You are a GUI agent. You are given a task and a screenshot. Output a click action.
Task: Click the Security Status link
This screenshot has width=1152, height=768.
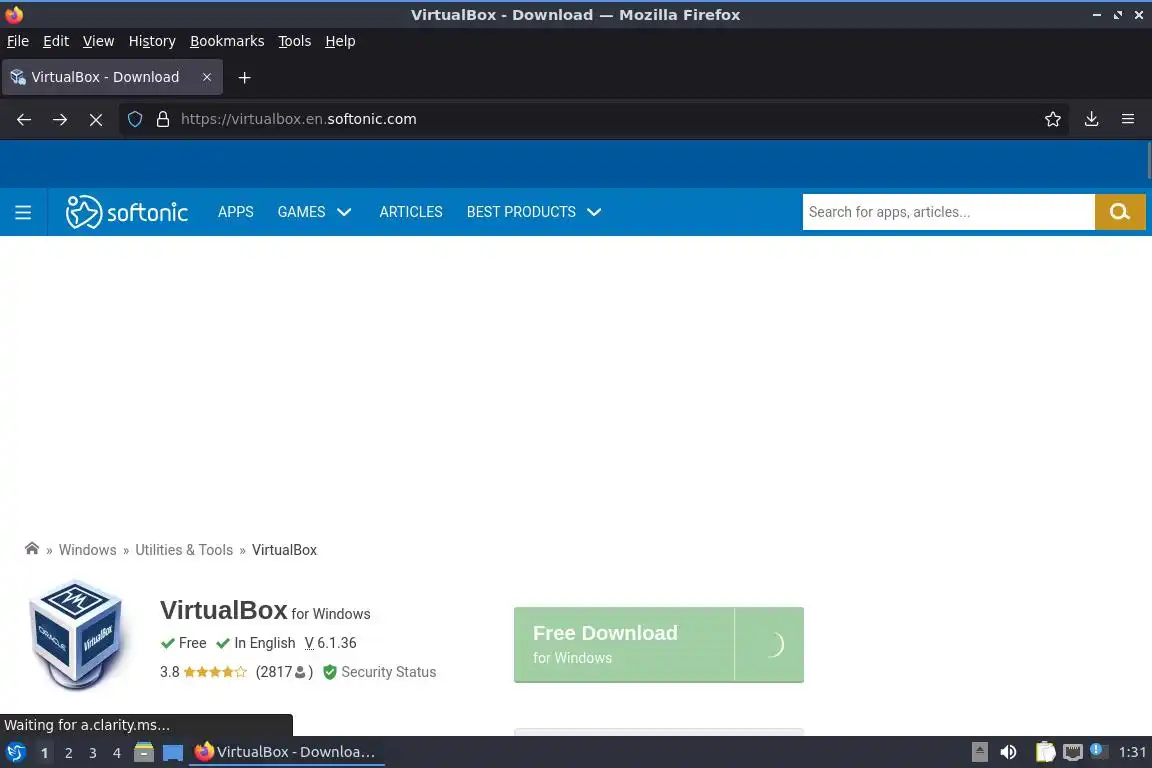(389, 672)
